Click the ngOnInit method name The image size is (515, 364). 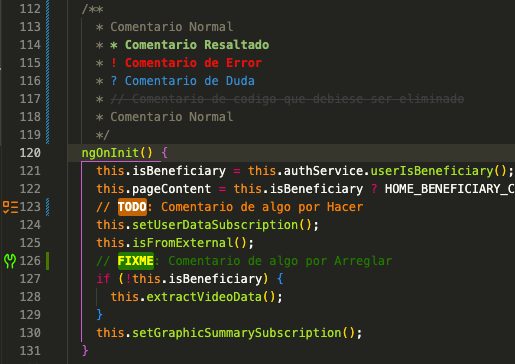110,153
